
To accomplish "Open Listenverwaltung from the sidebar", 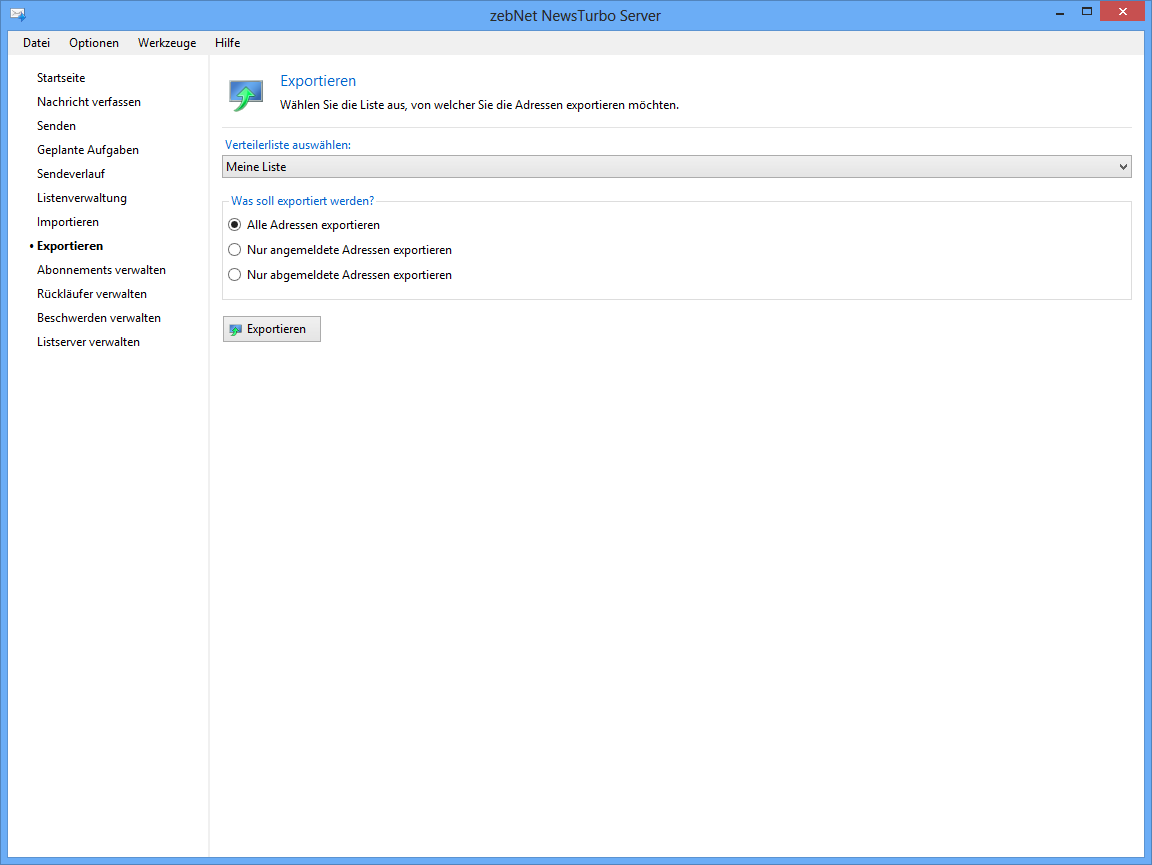I will tap(82, 198).
